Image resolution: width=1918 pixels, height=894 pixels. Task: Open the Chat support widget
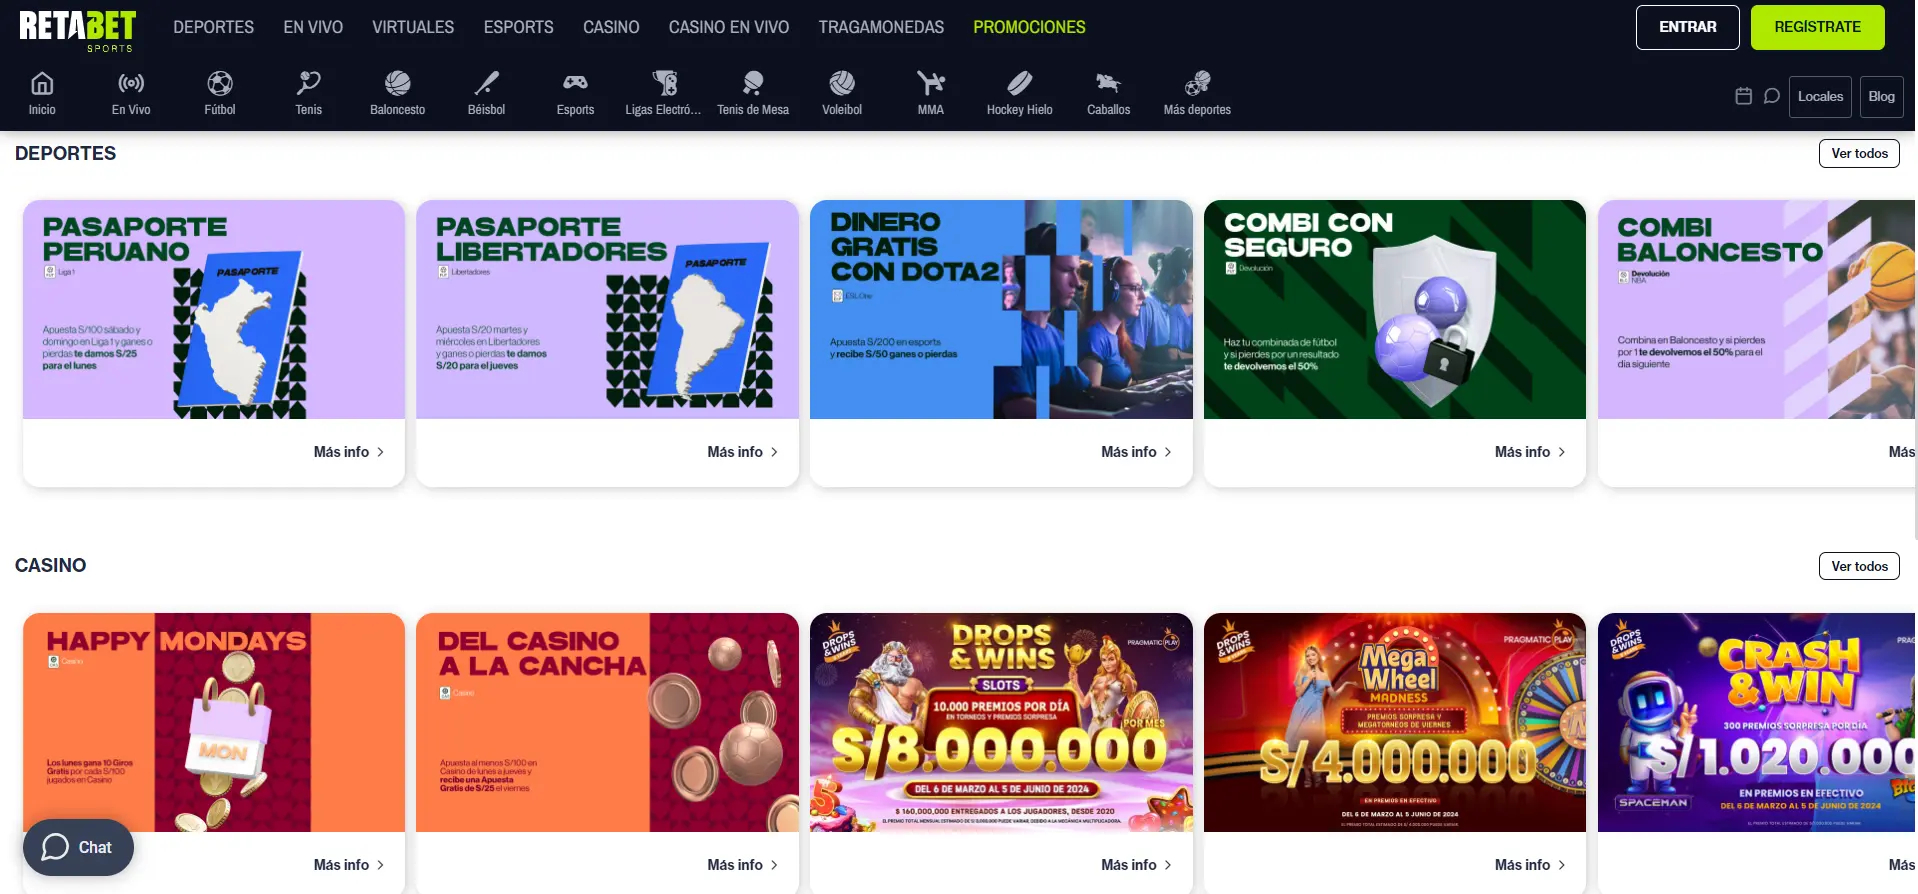pyautogui.click(x=78, y=847)
